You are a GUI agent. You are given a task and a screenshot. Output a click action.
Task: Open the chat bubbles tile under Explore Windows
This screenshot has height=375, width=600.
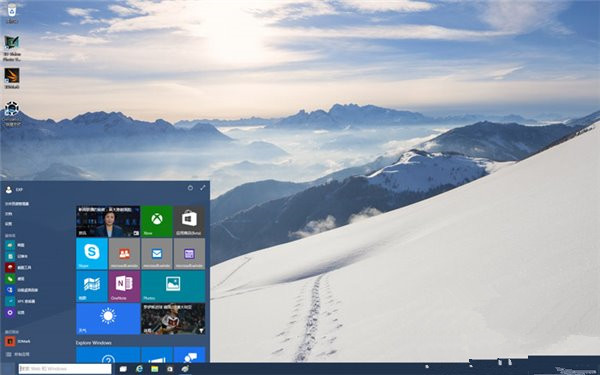point(189,355)
